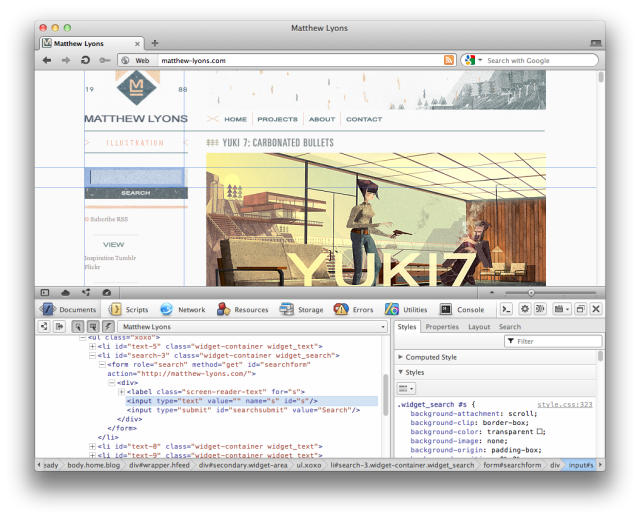Toggle select element by click button
Screen dimensions: 640x519
pyautogui.click(x=78, y=326)
